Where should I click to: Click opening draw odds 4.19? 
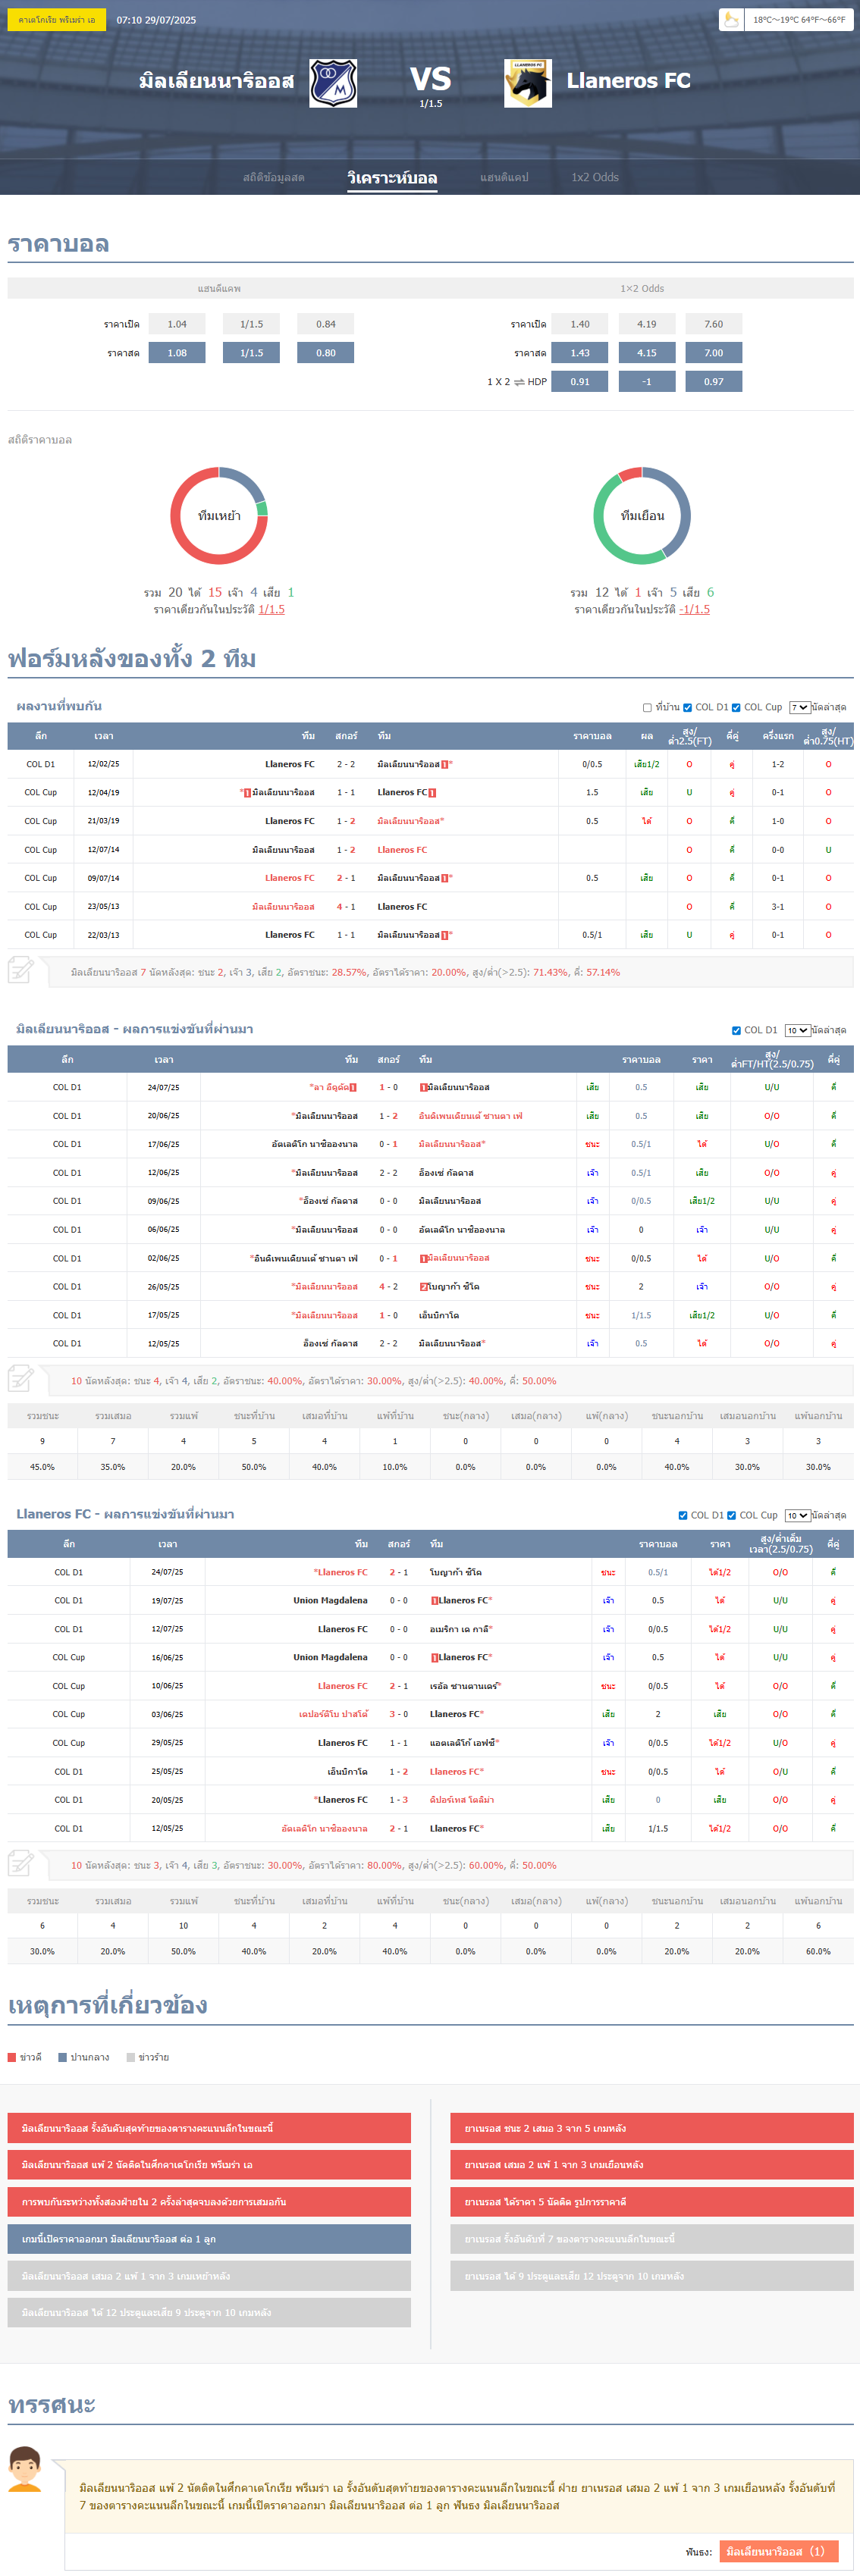647,324
